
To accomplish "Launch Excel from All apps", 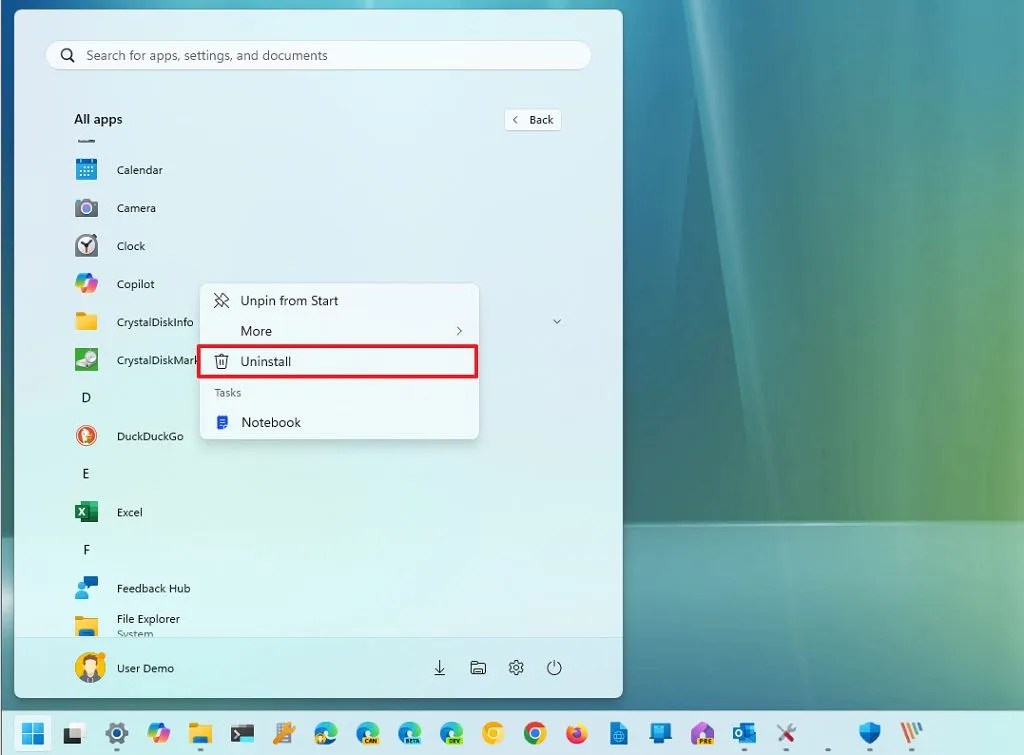I will tap(130, 511).
